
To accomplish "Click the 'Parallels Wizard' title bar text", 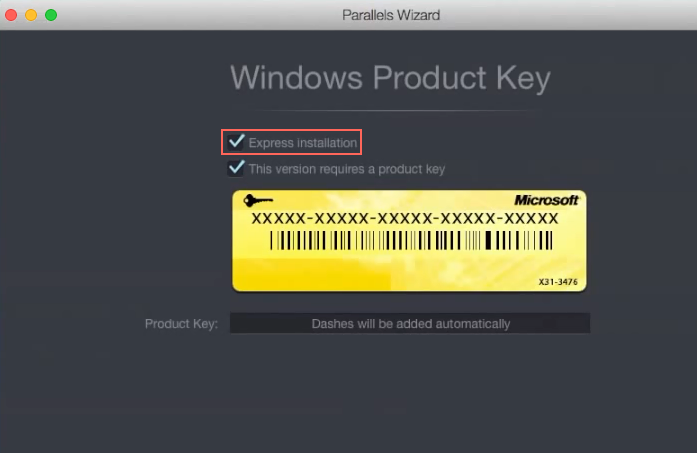I will tap(390, 15).
